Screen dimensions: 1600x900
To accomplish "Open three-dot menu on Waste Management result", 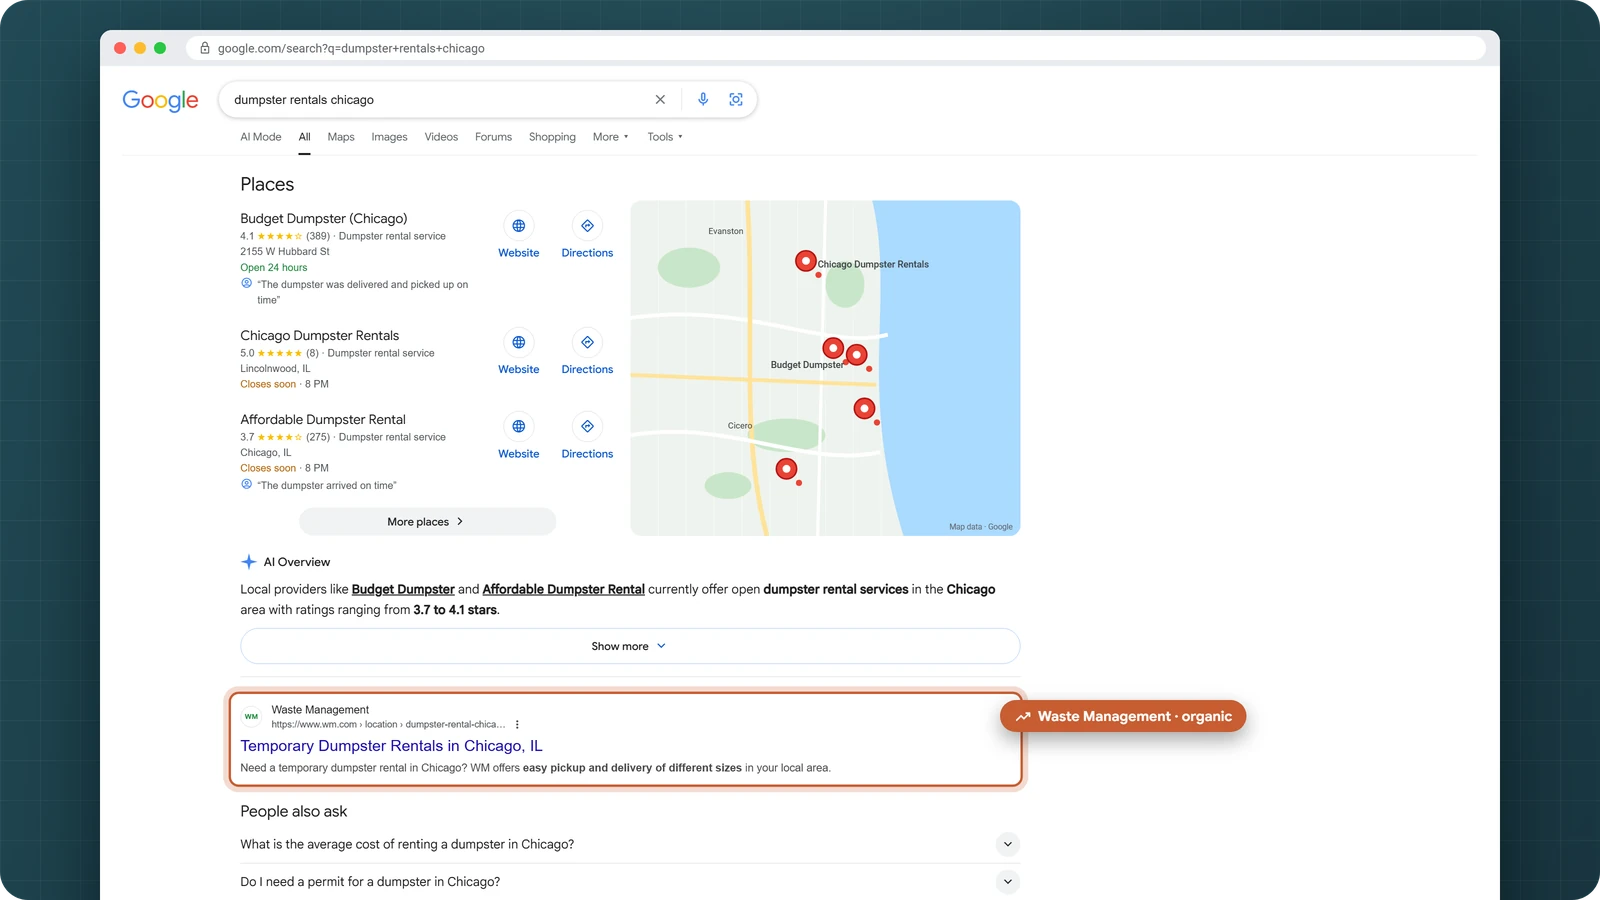I will pyautogui.click(x=517, y=724).
